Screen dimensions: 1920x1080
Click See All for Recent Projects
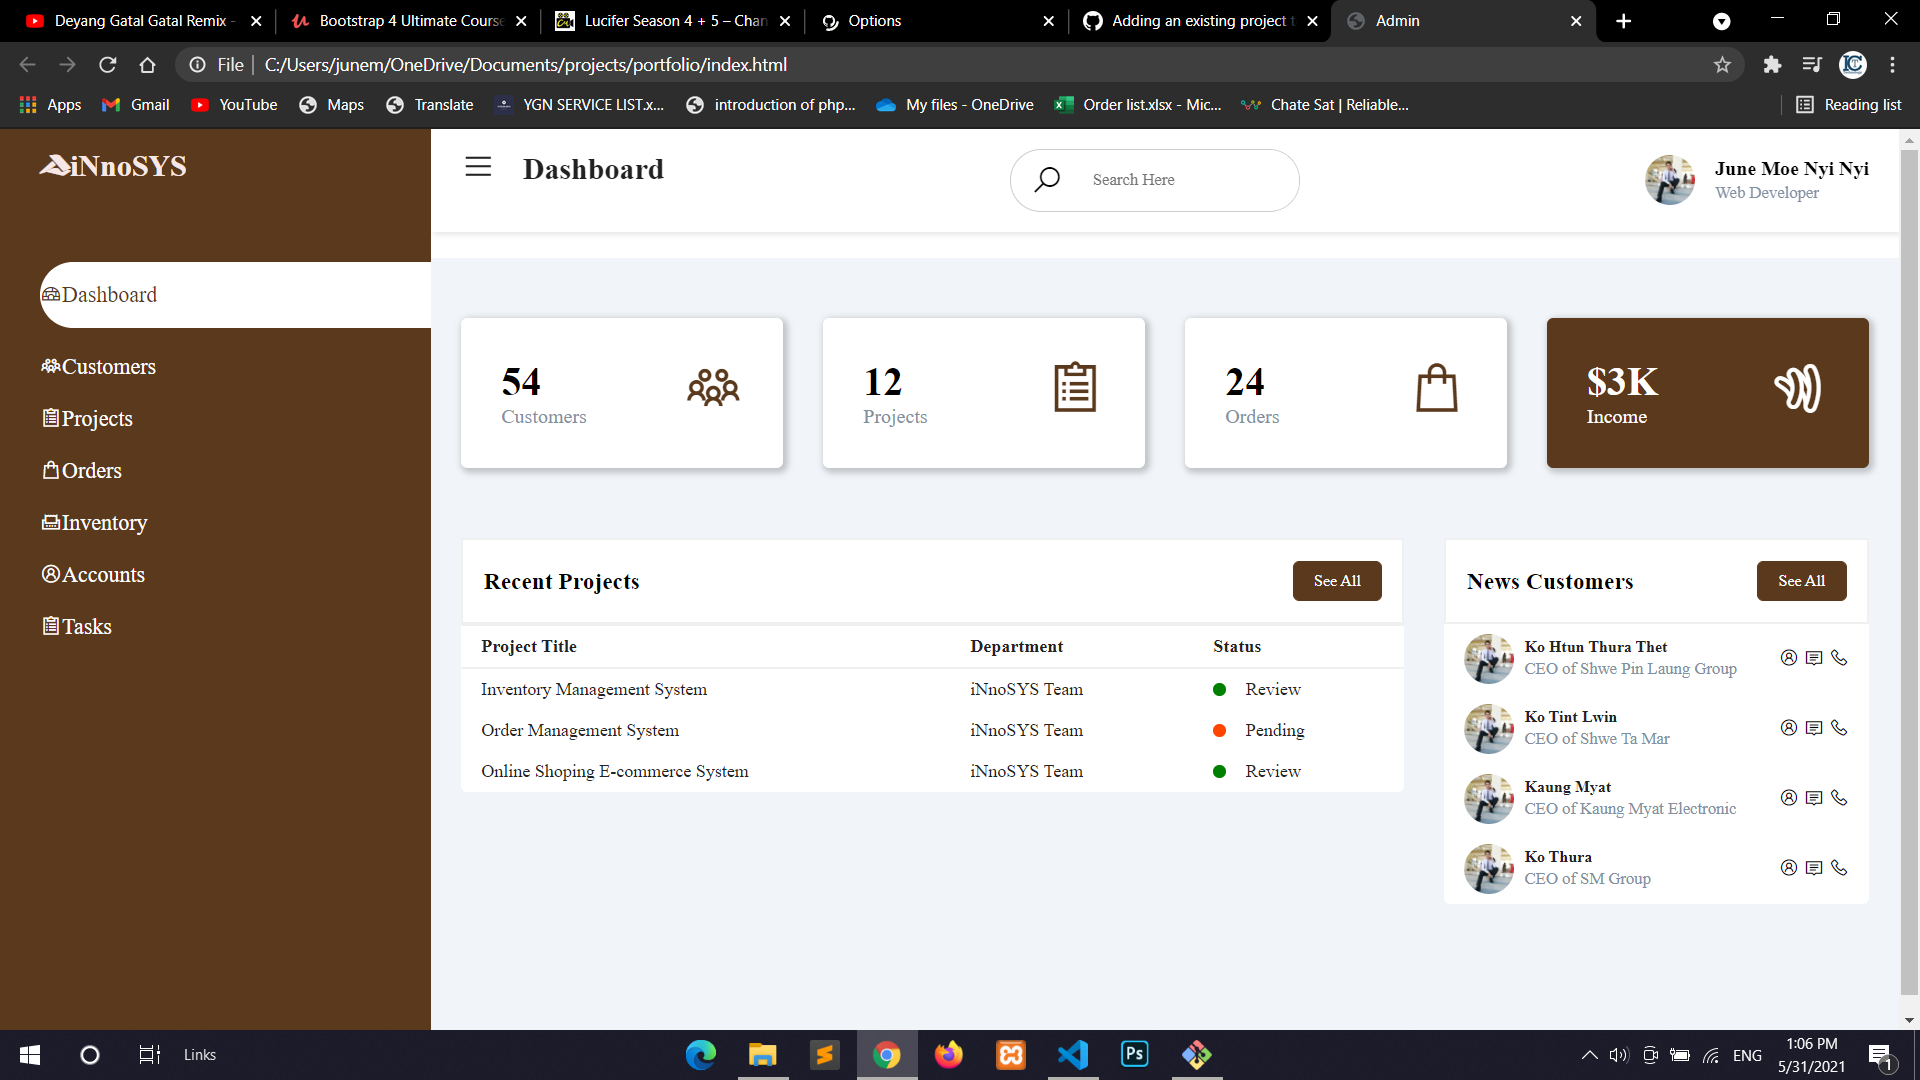point(1337,580)
